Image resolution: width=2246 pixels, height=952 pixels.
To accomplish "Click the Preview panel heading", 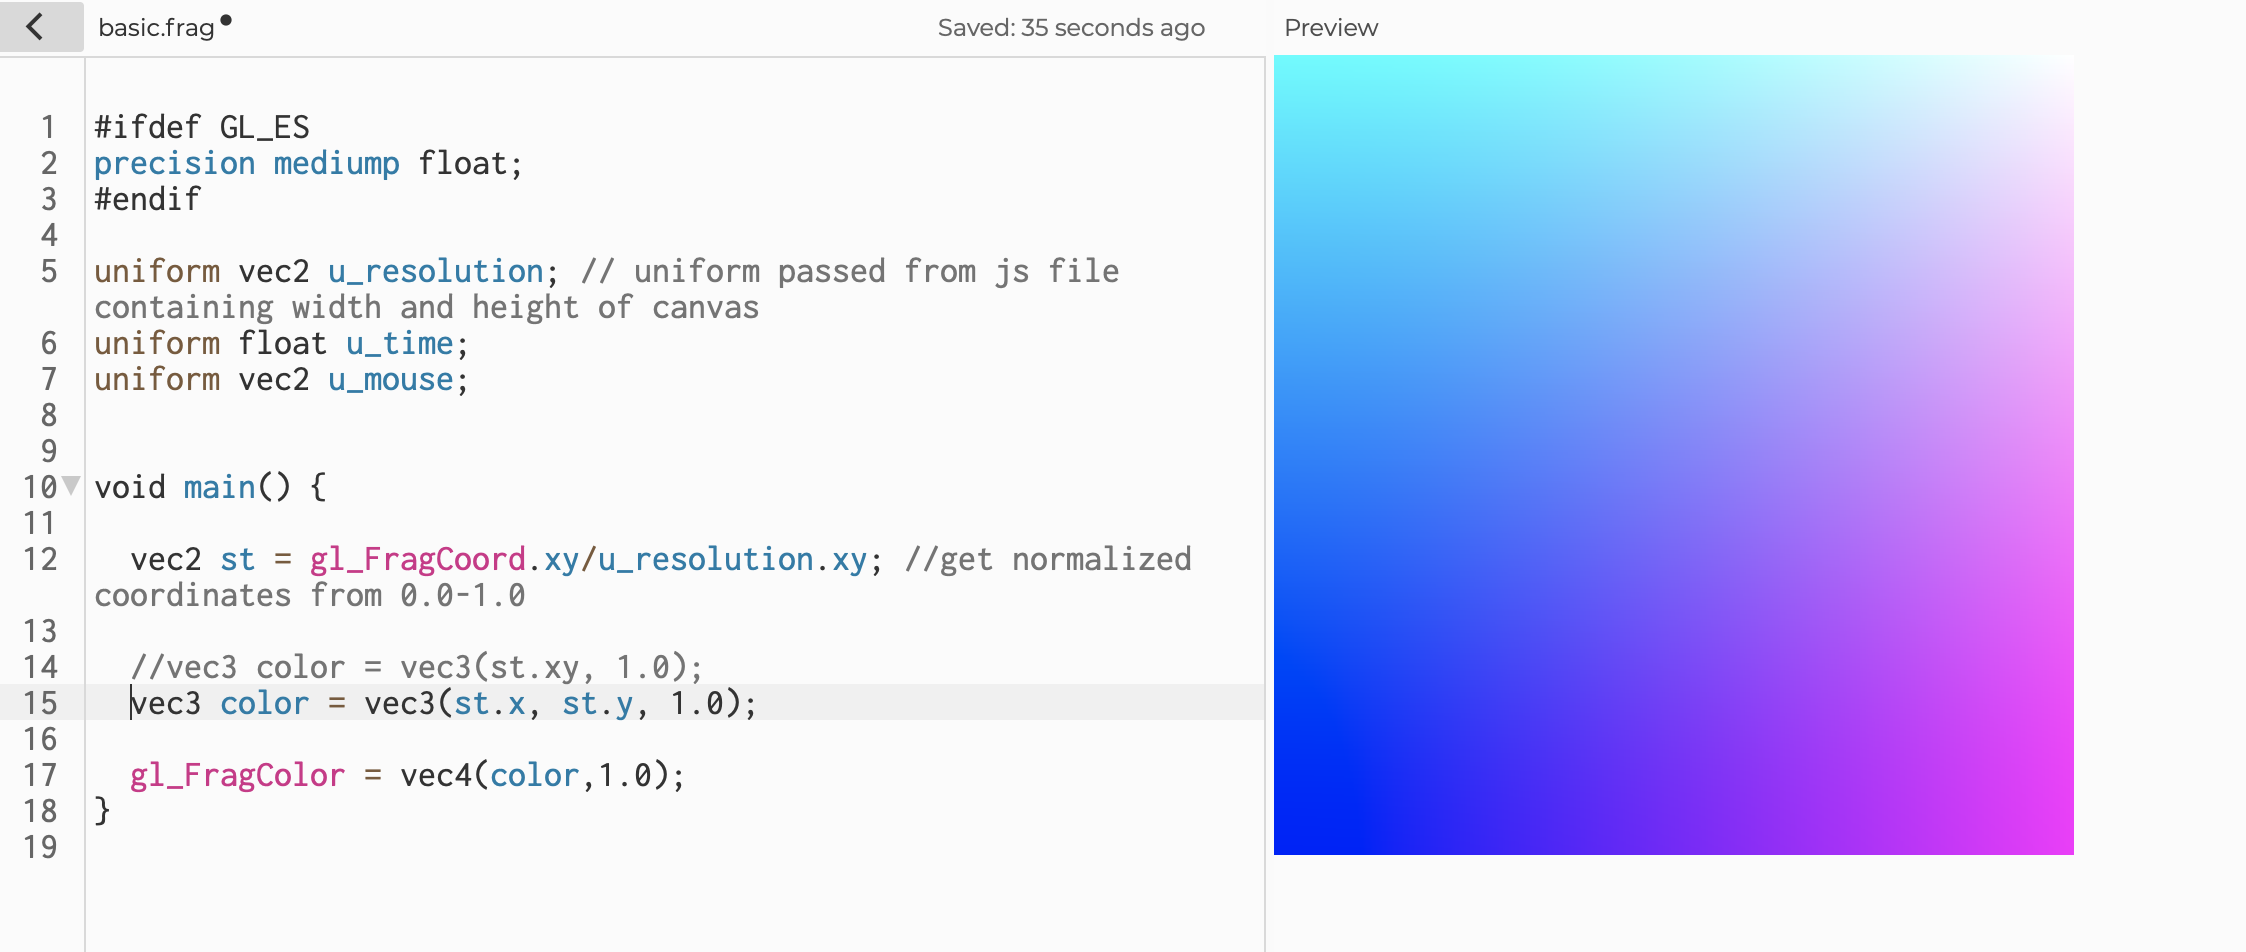I will click(1330, 28).
